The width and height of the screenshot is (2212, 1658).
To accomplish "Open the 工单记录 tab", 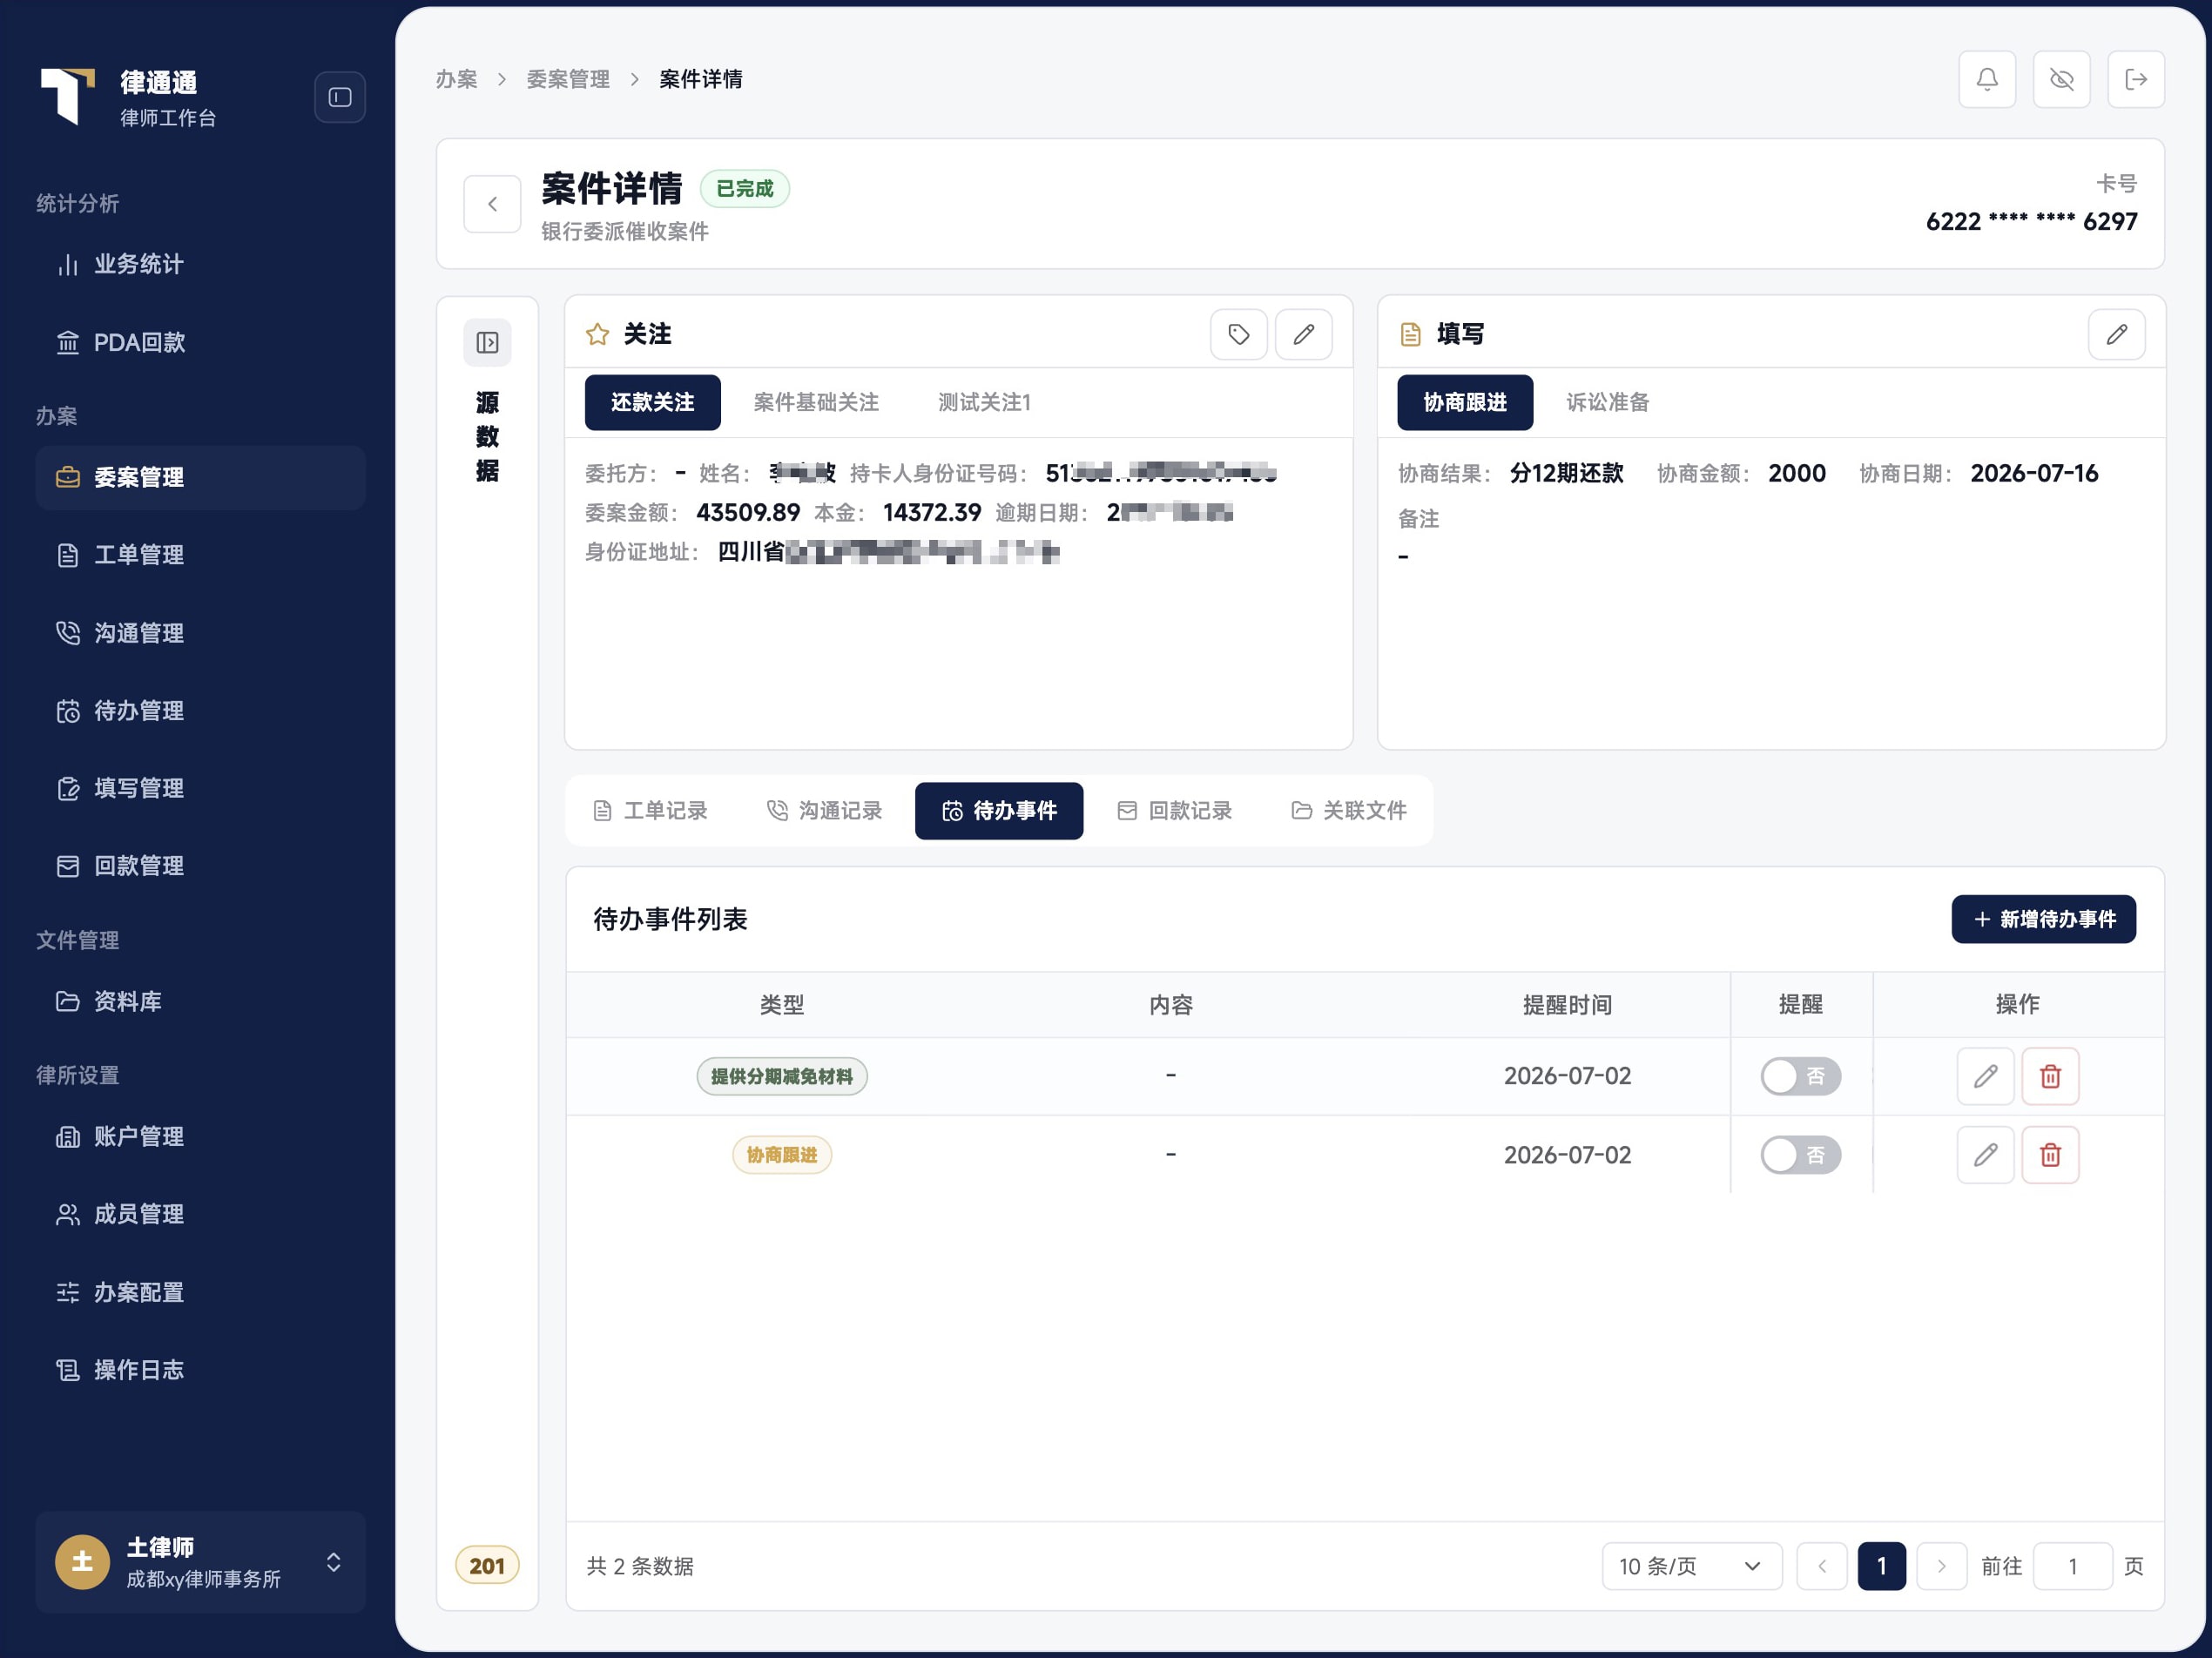I will (x=650, y=810).
